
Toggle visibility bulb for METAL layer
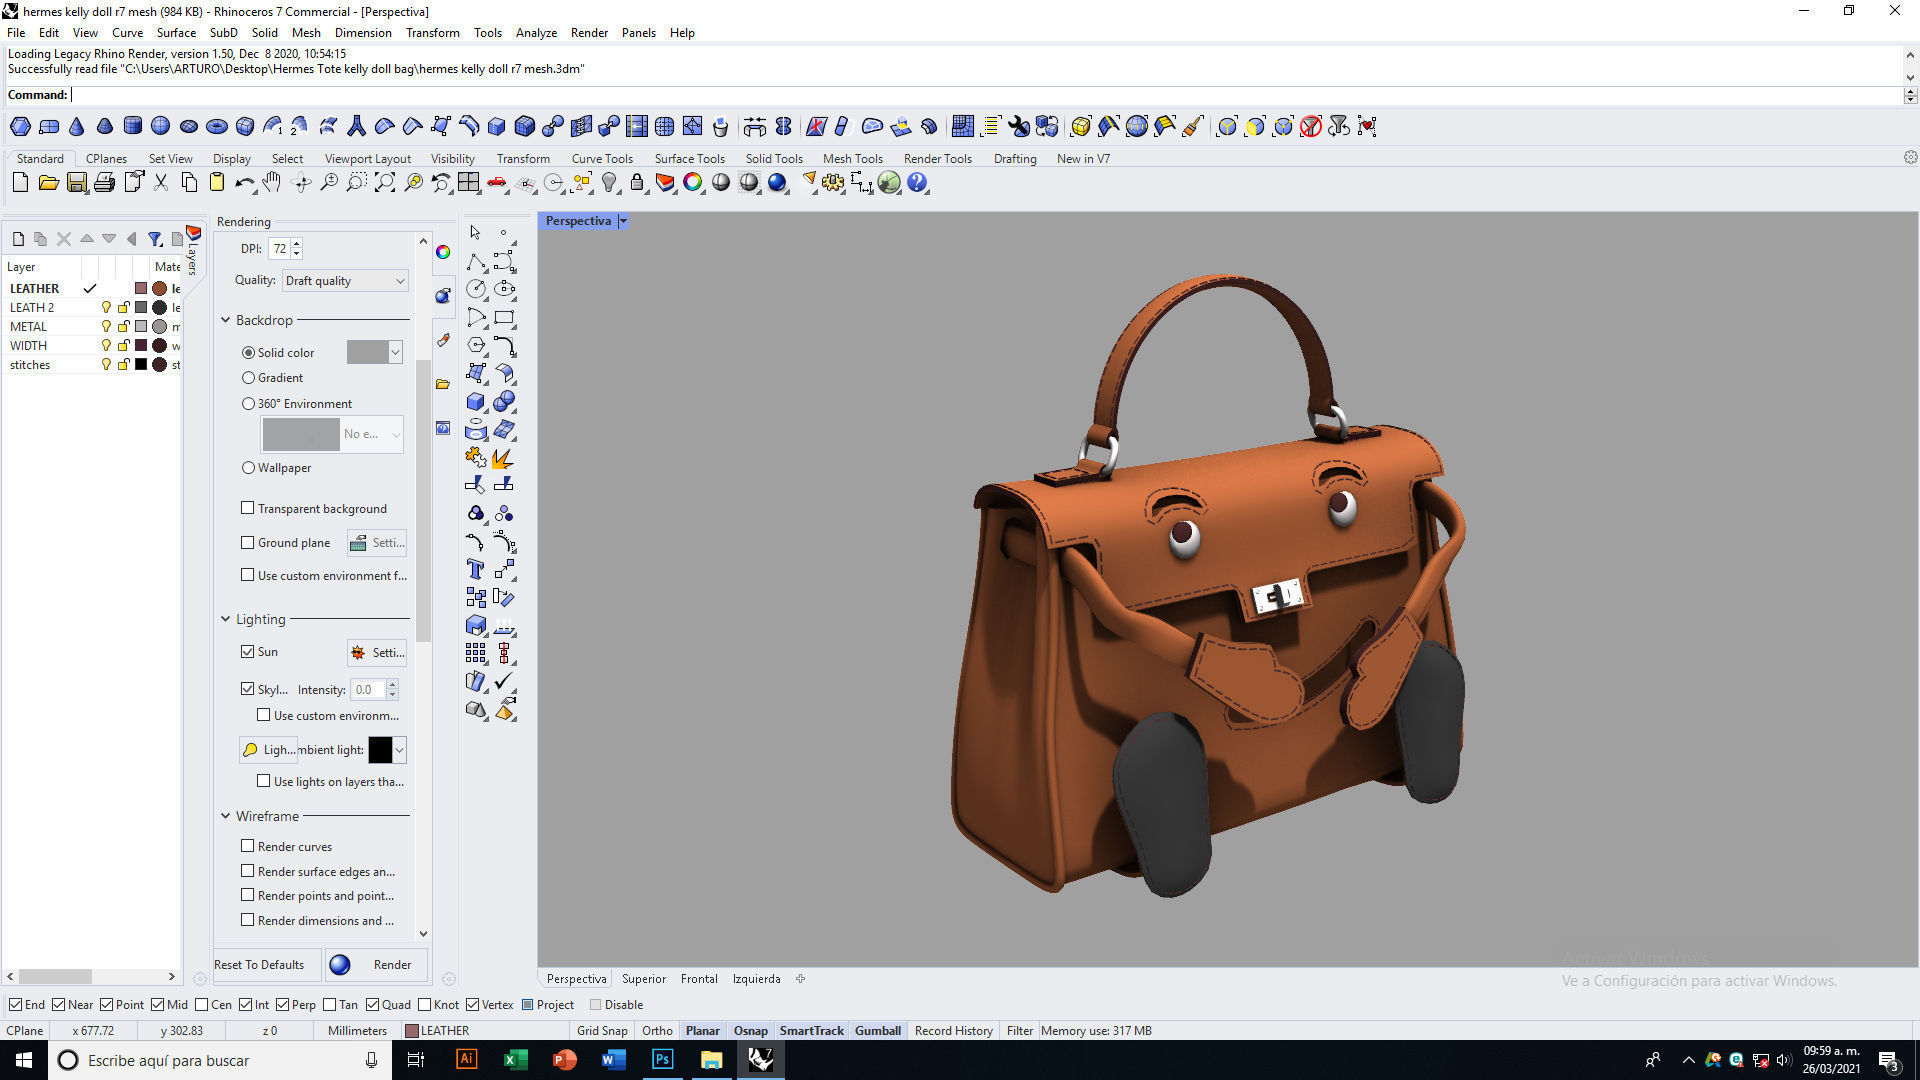click(106, 327)
